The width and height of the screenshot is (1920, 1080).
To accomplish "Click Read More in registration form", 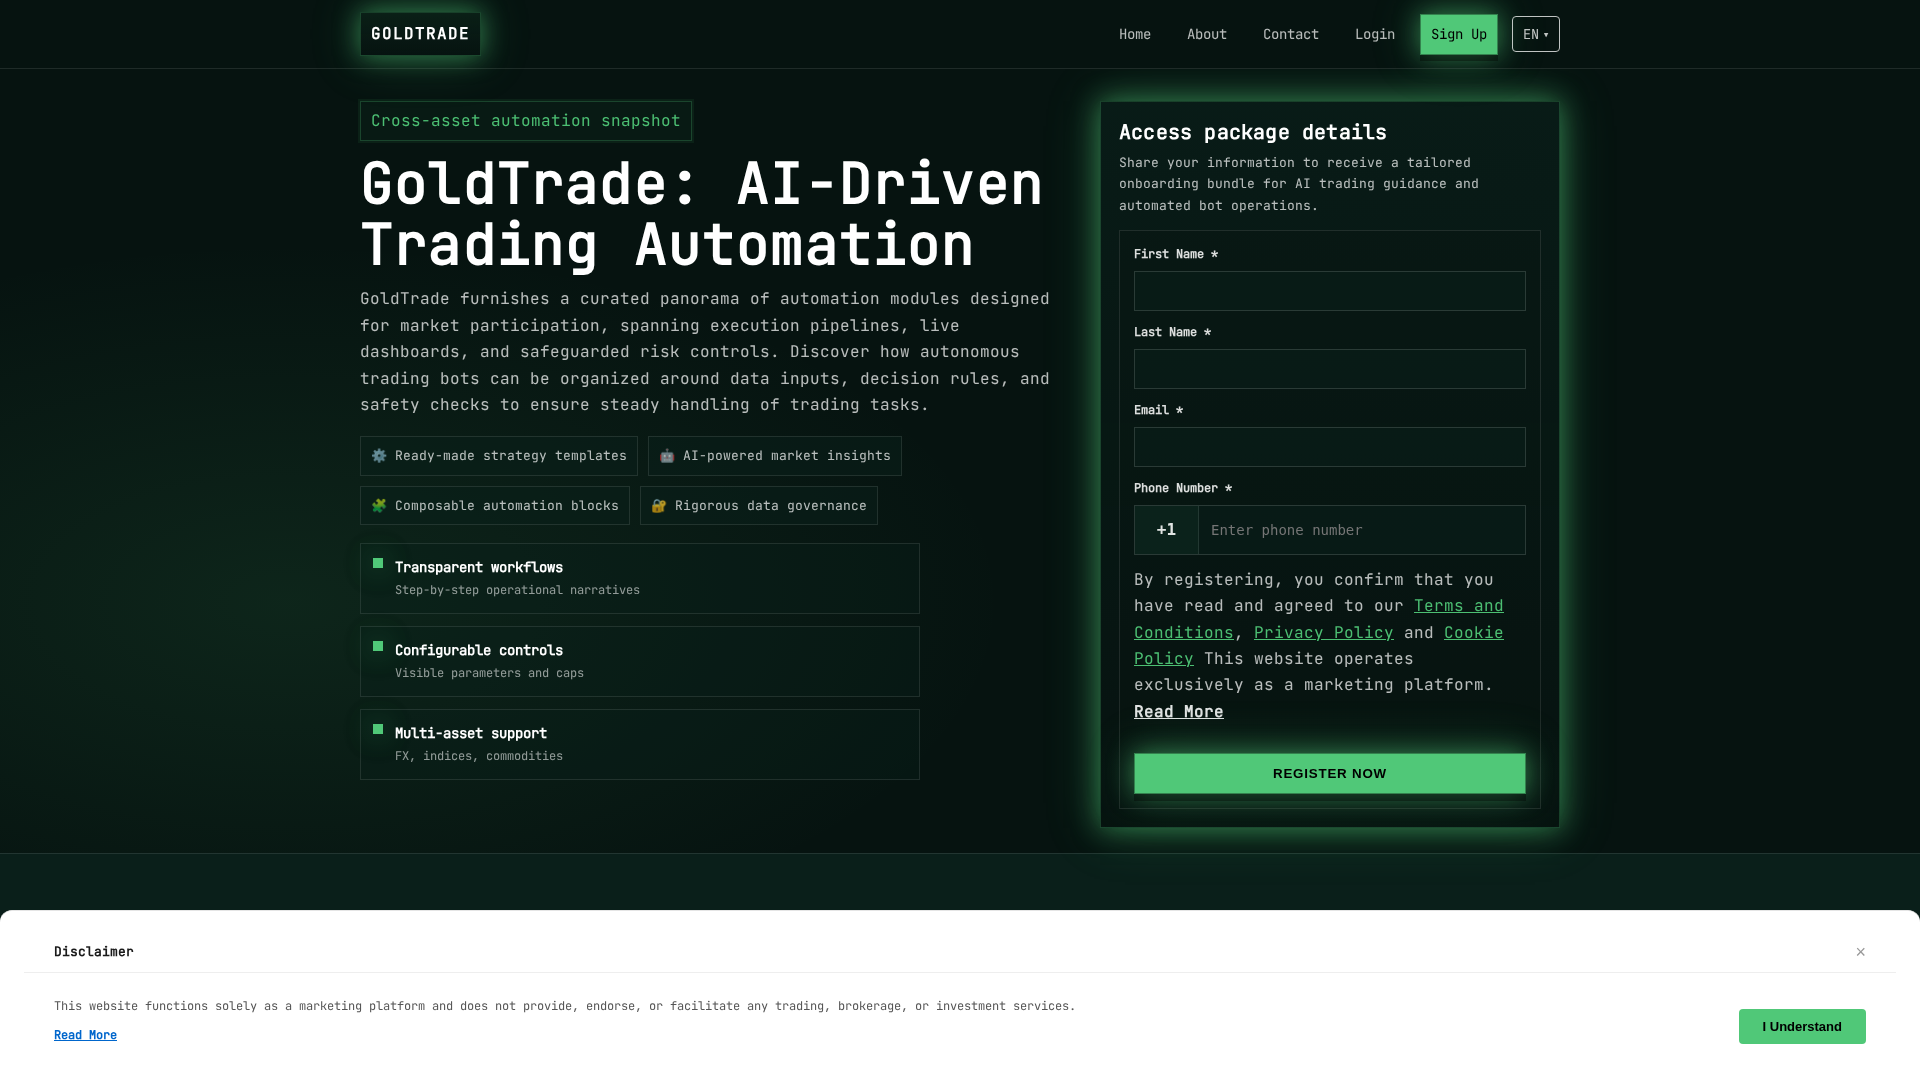I will [1179, 712].
